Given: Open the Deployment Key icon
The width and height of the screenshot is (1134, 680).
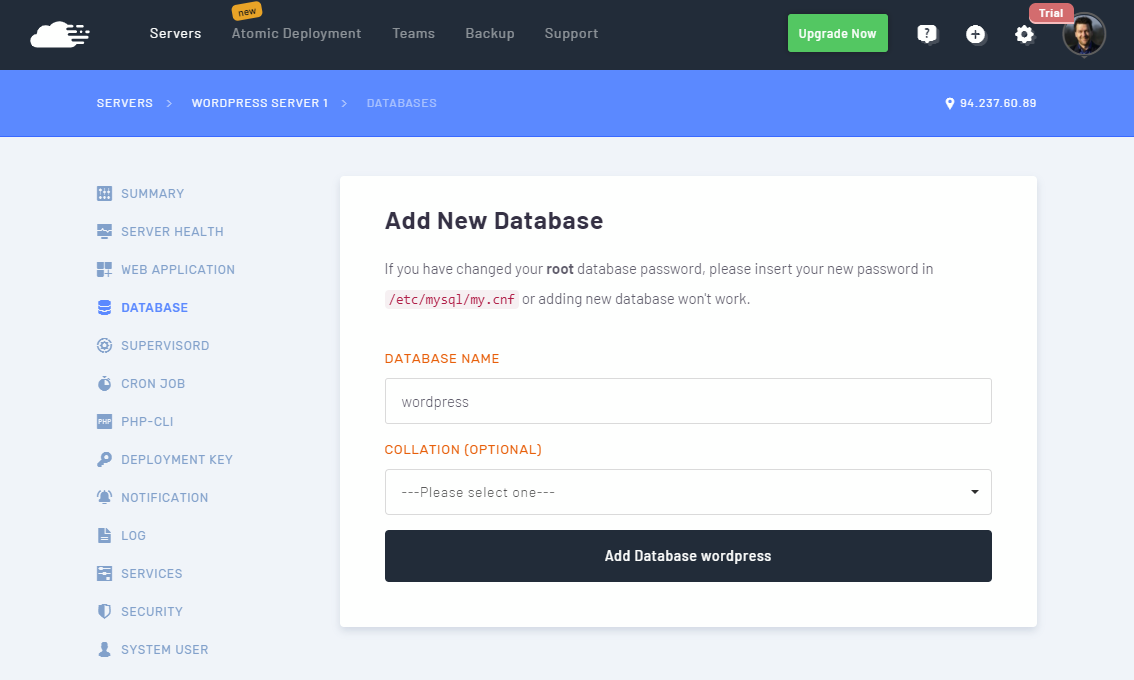Looking at the screenshot, I should (105, 460).
